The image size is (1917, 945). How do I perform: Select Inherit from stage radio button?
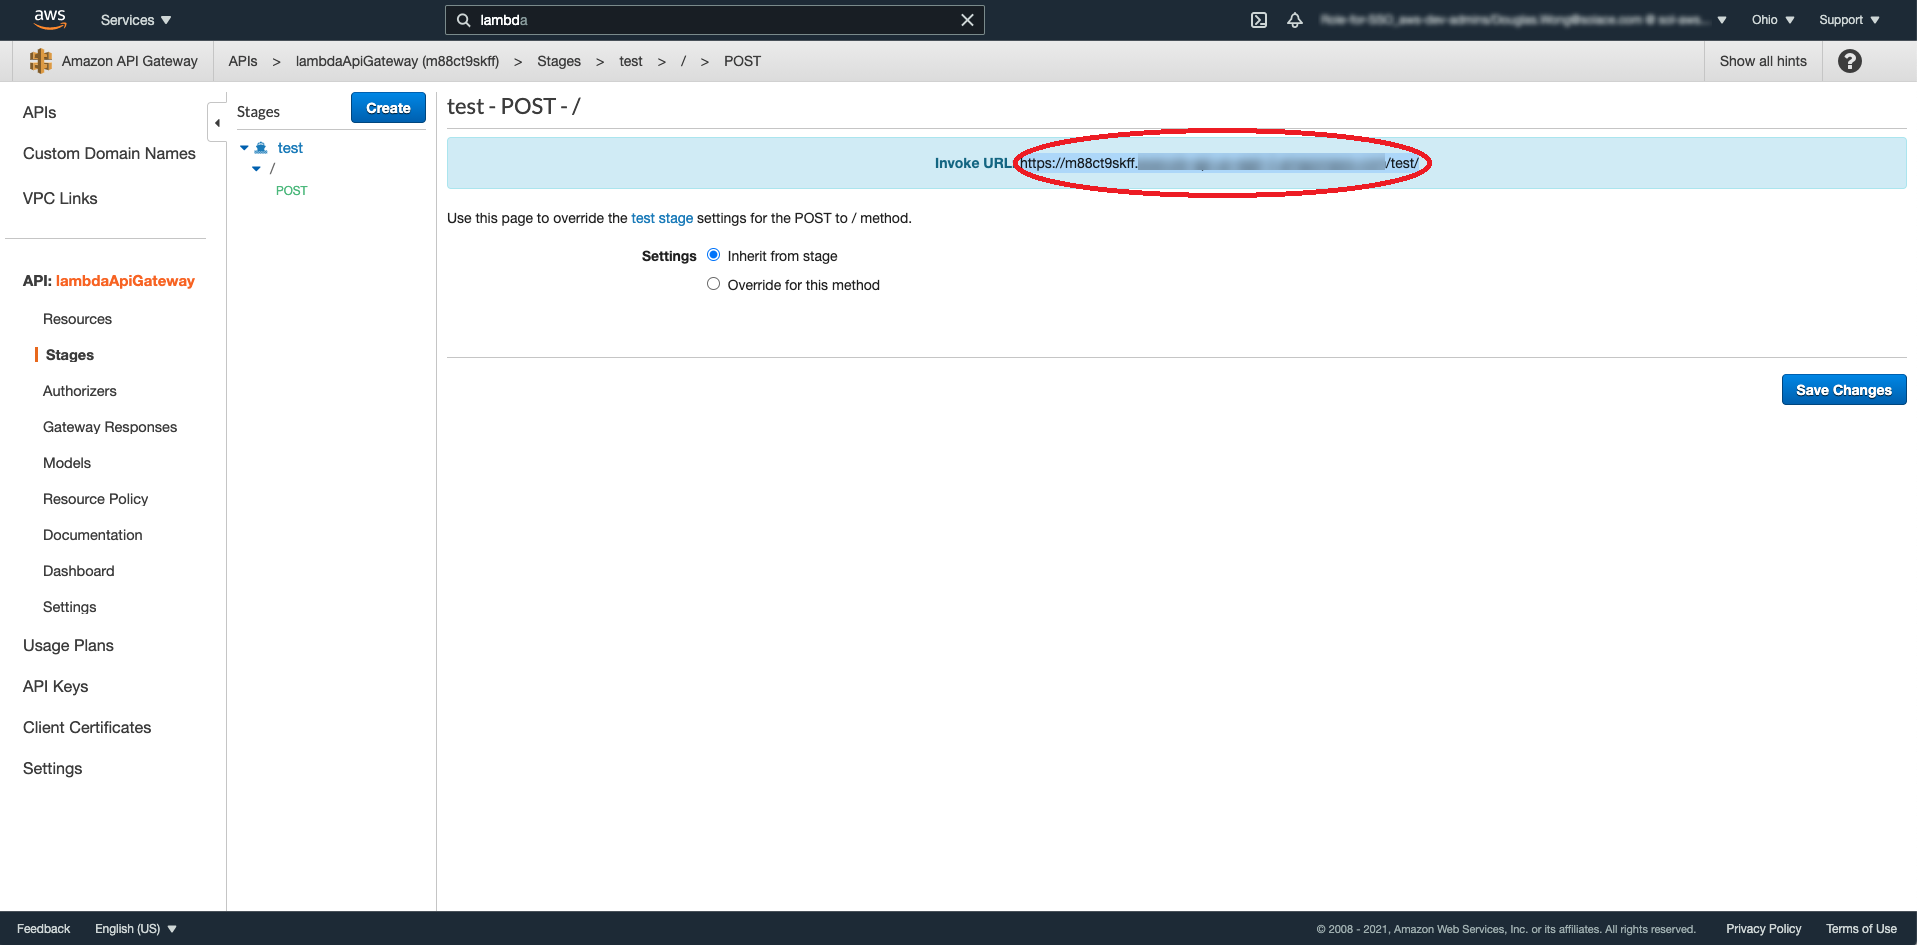(714, 255)
